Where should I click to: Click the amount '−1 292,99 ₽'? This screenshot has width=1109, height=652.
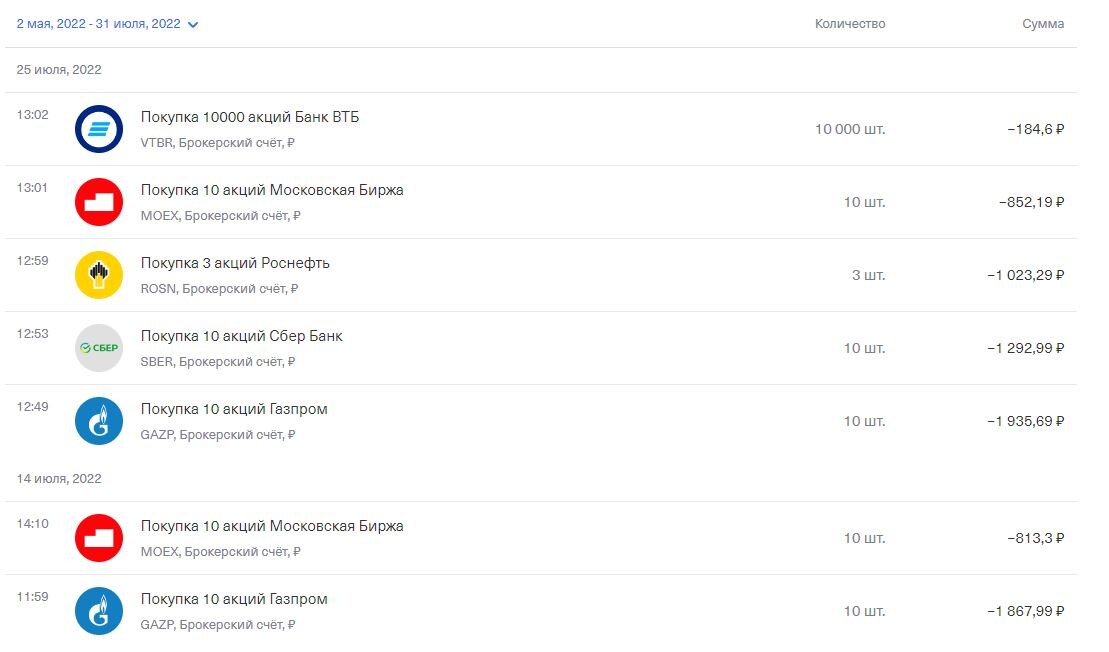[x=1026, y=348]
